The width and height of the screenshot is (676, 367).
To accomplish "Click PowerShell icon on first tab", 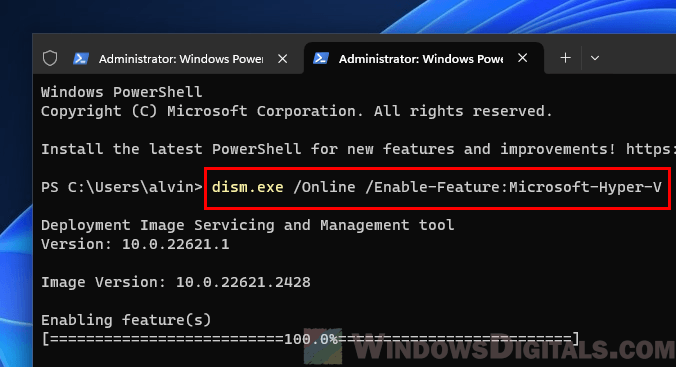I will tap(81, 58).
